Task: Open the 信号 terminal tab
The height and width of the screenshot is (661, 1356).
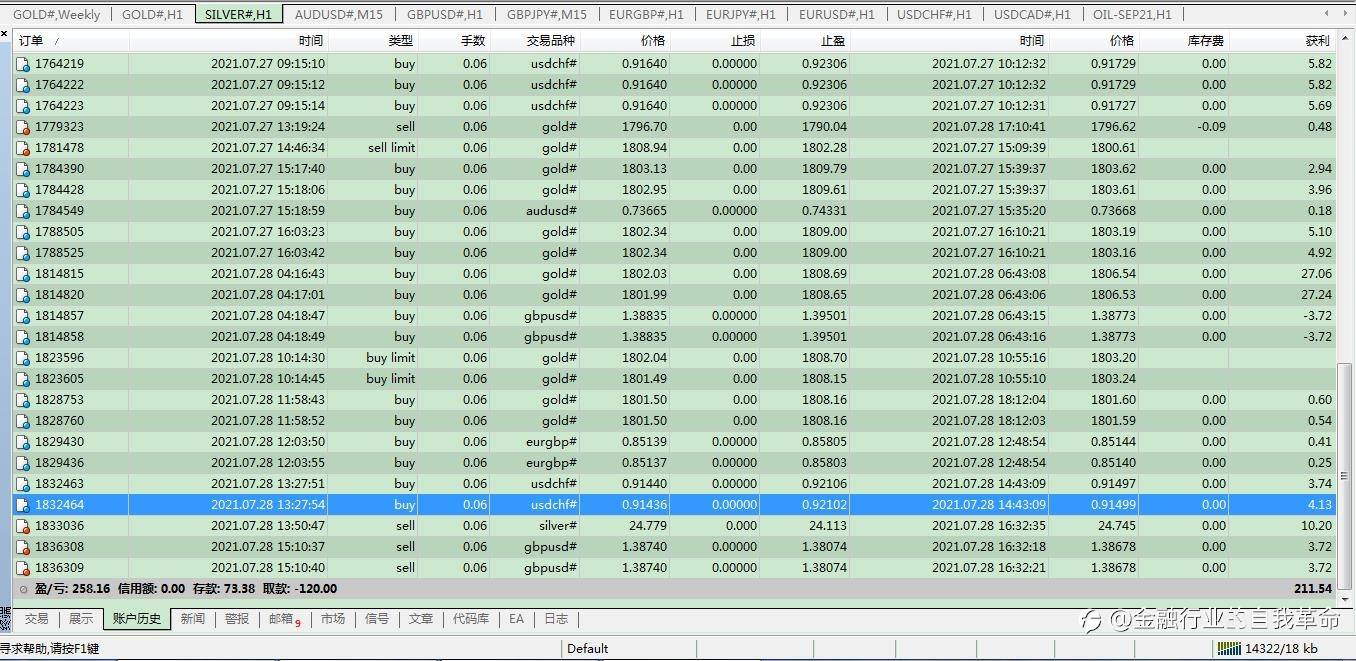Action: pyautogui.click(x=377, y=619)
